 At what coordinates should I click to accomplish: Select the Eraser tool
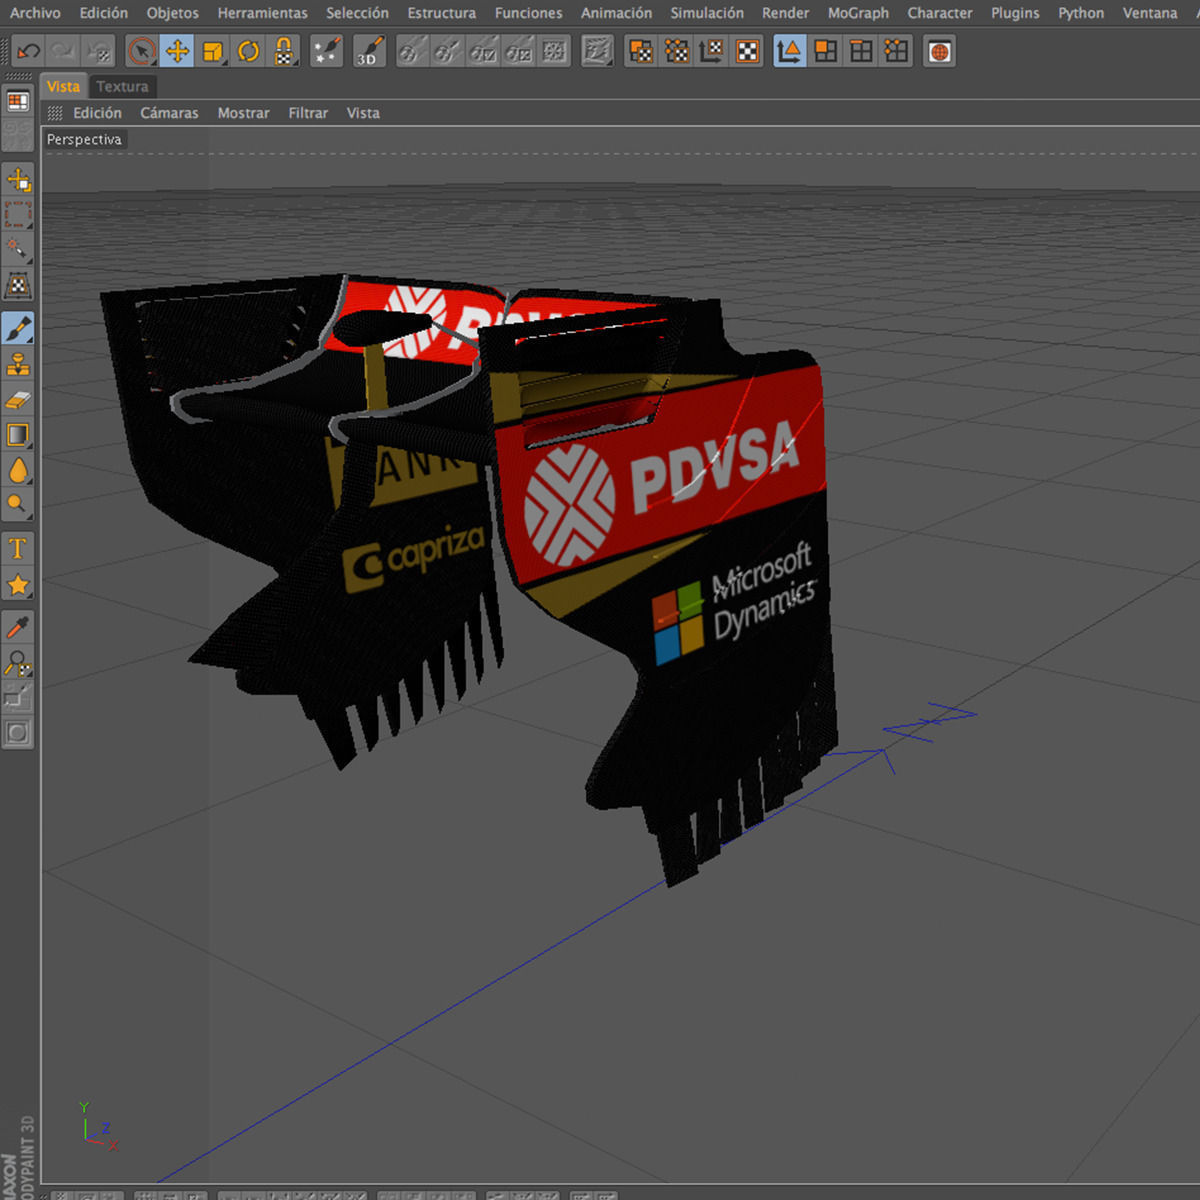[x=18, y=399]
